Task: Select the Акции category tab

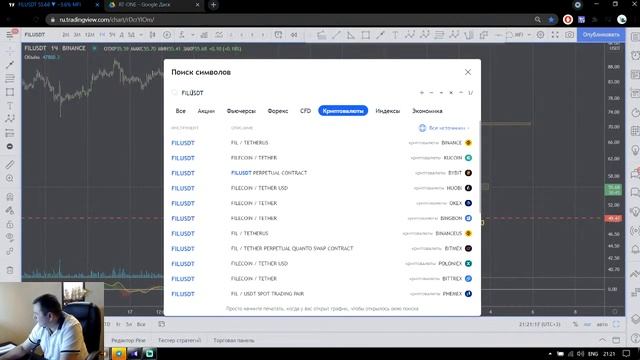Action: click(x=206, y=111)
